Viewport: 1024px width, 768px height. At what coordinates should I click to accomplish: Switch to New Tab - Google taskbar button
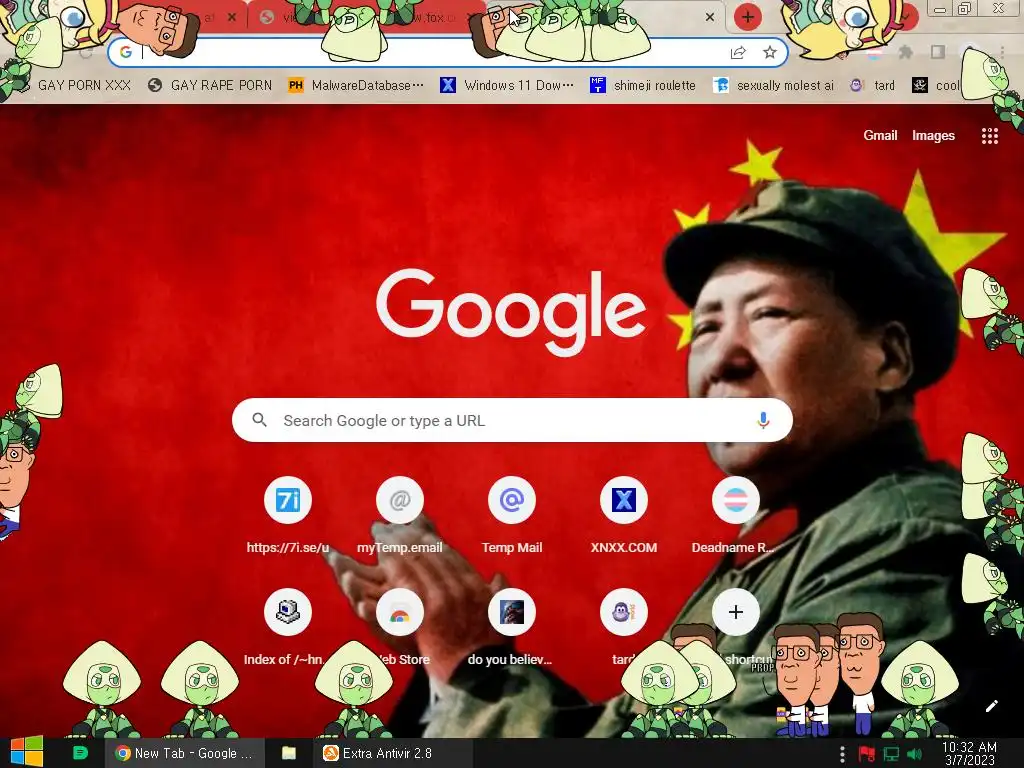click(184, 753)
